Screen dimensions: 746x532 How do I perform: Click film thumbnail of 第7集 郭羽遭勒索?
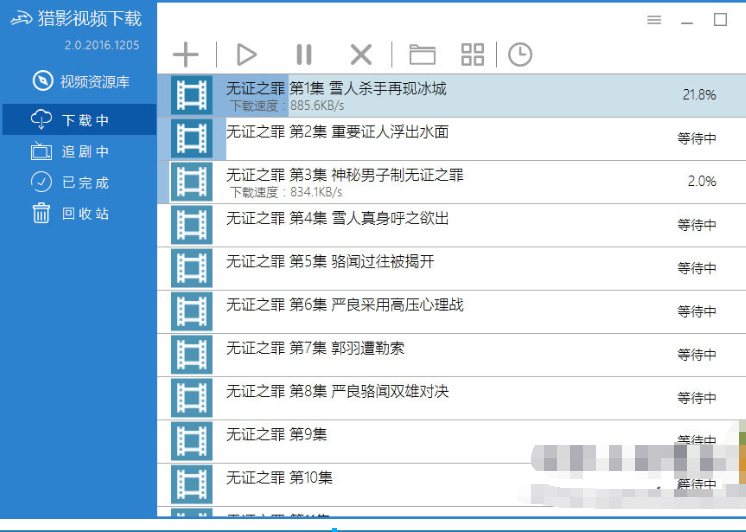coord(191,355)
